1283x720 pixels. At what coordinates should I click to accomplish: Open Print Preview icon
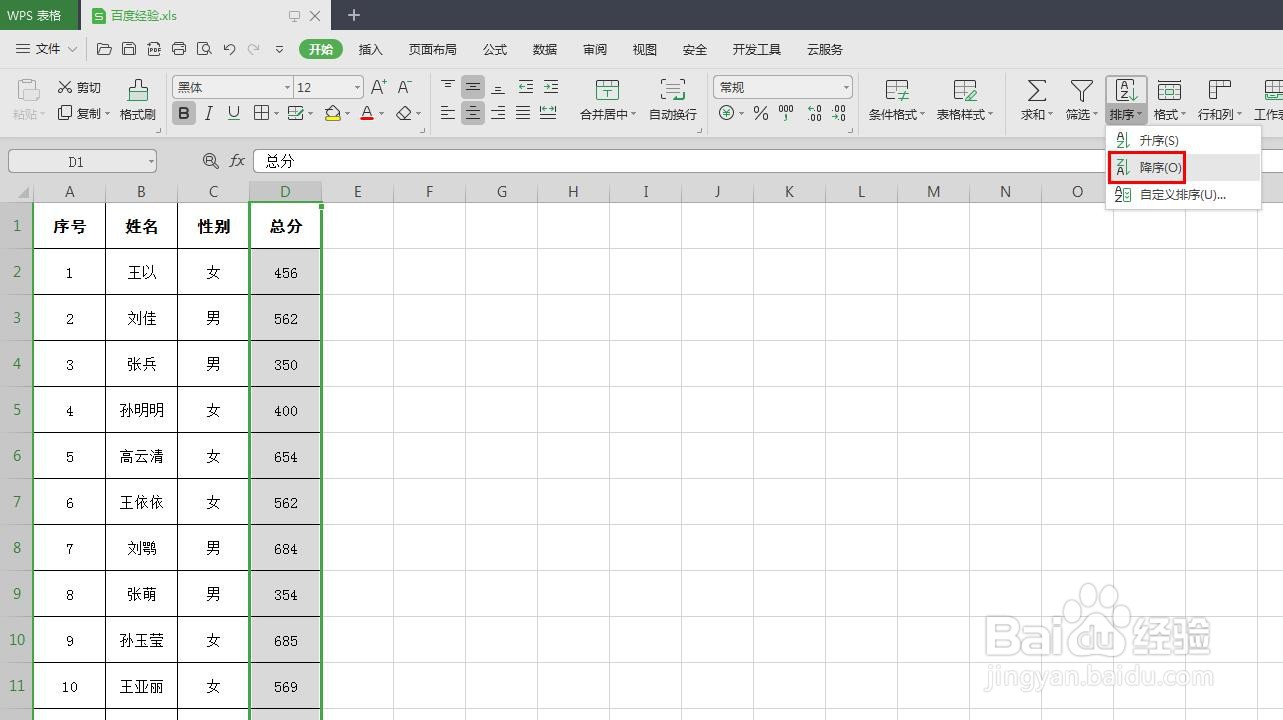pos(204,49)
